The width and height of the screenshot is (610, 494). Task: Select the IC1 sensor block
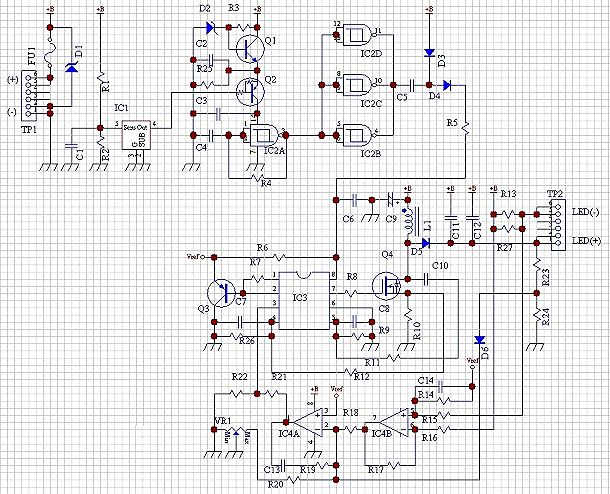(136, 135)
